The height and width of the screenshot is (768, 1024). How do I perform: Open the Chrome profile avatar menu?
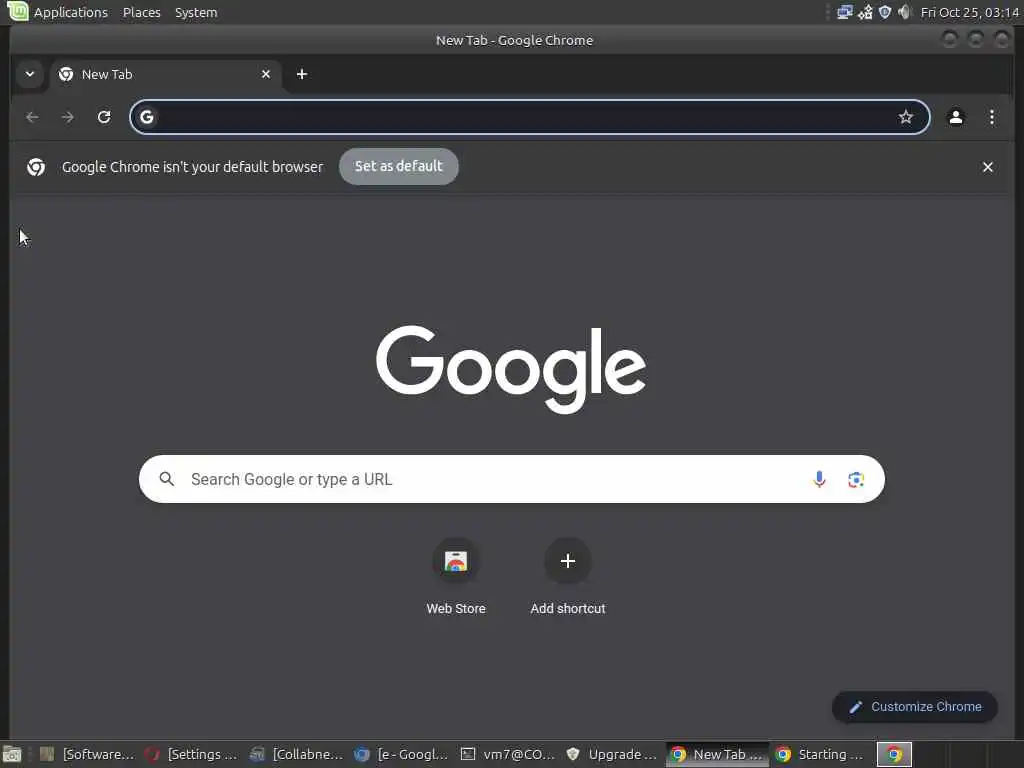pos(955,118)
